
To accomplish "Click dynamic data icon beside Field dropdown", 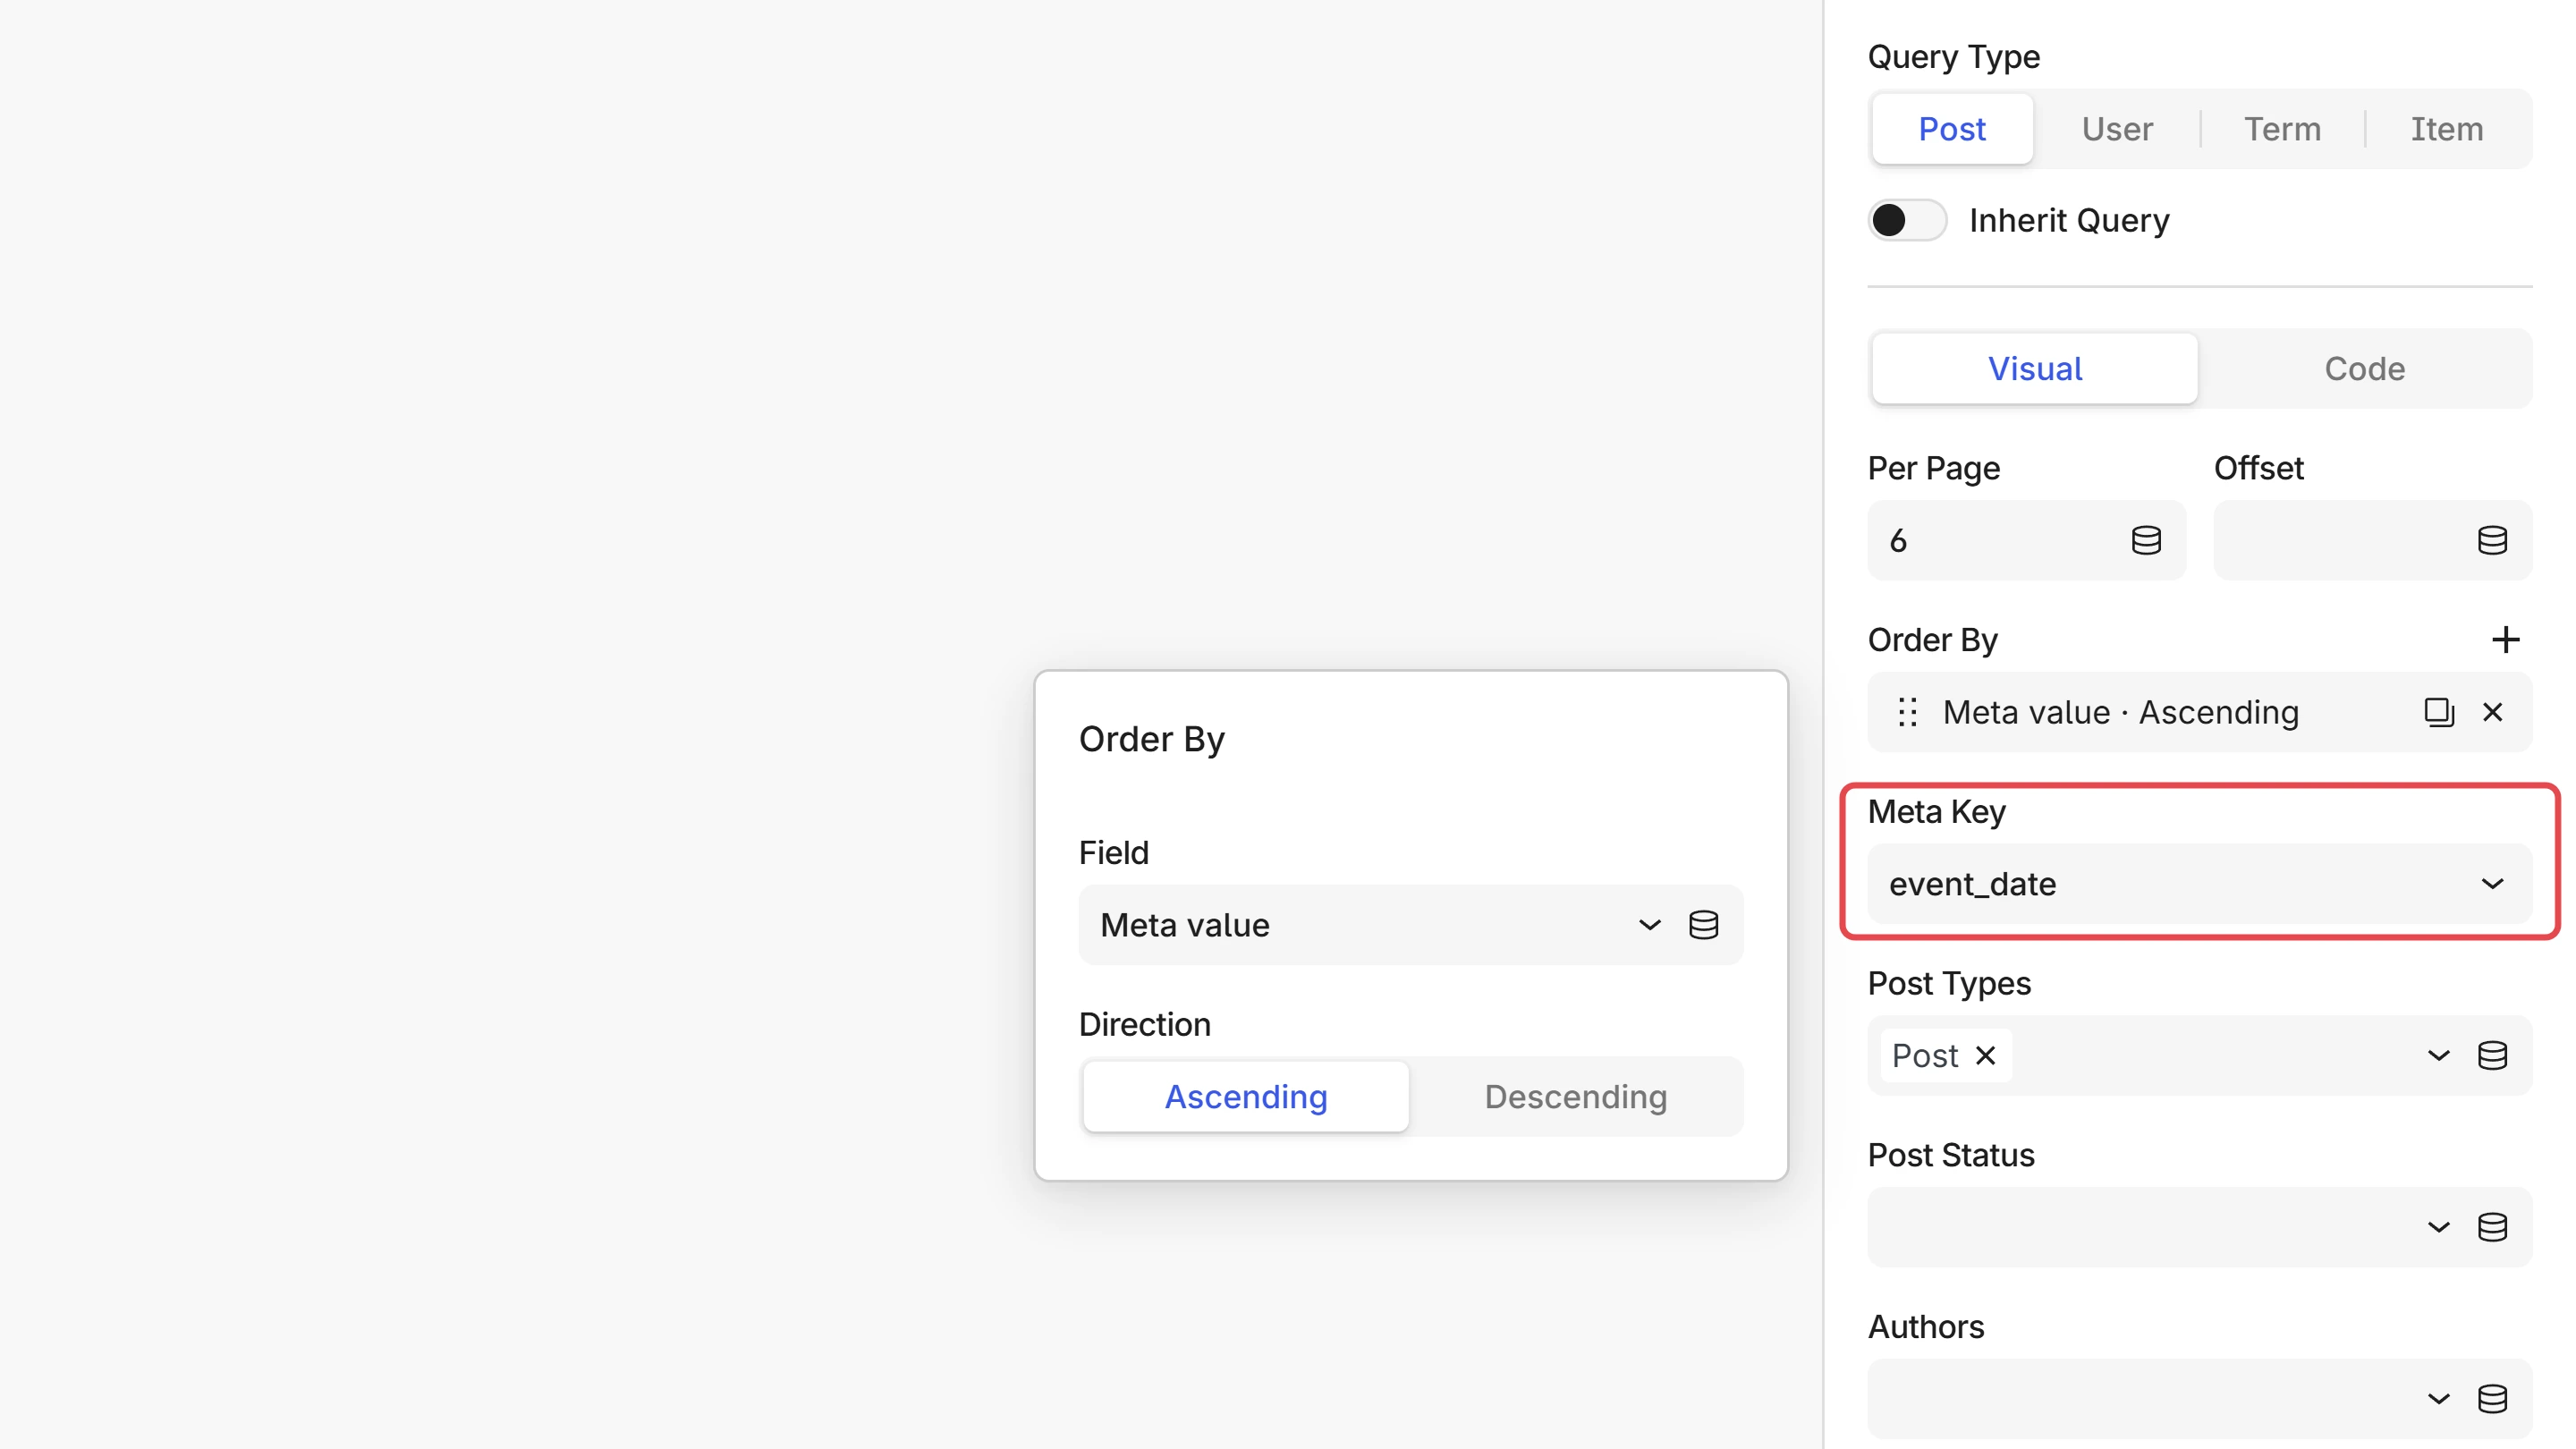I will click(1703, 925).
